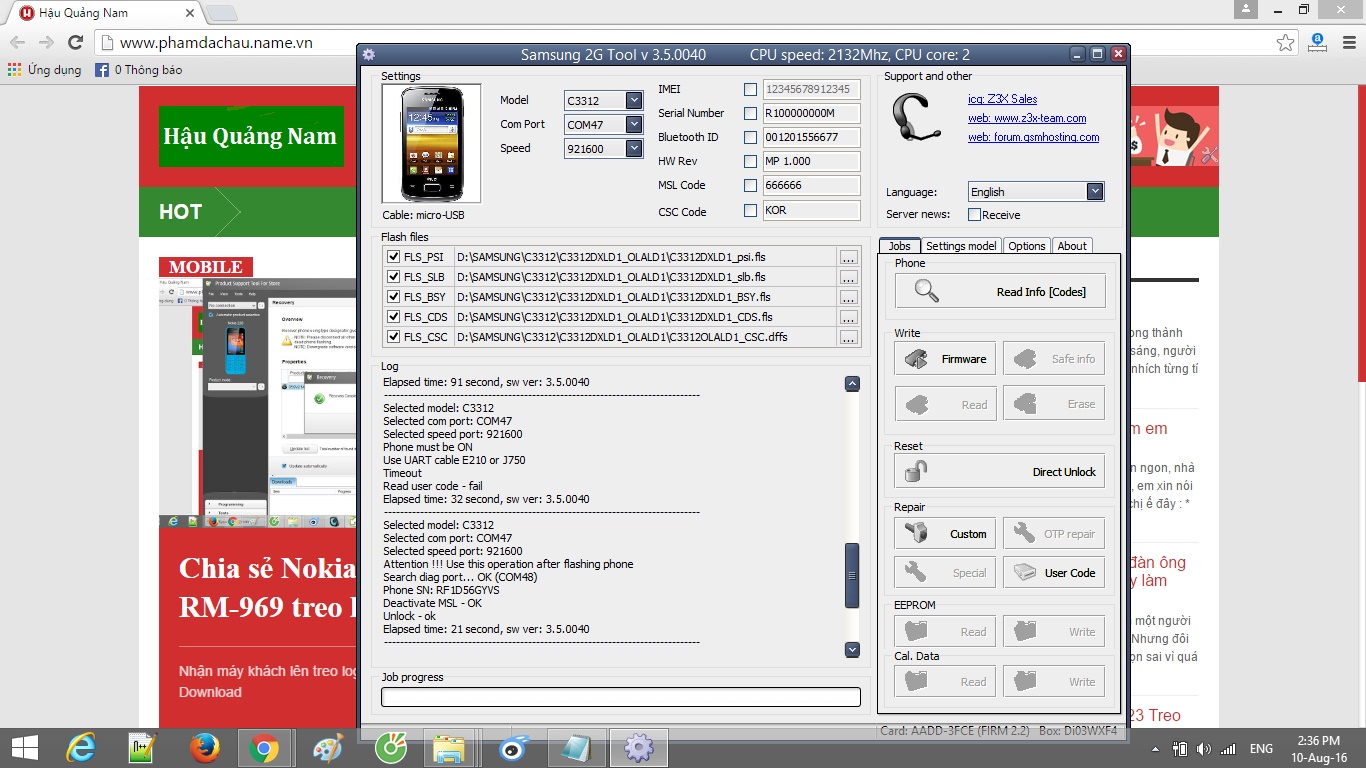Toggle the HW Rev checkbox
1366x768 pixels.
tap(750, 161)
